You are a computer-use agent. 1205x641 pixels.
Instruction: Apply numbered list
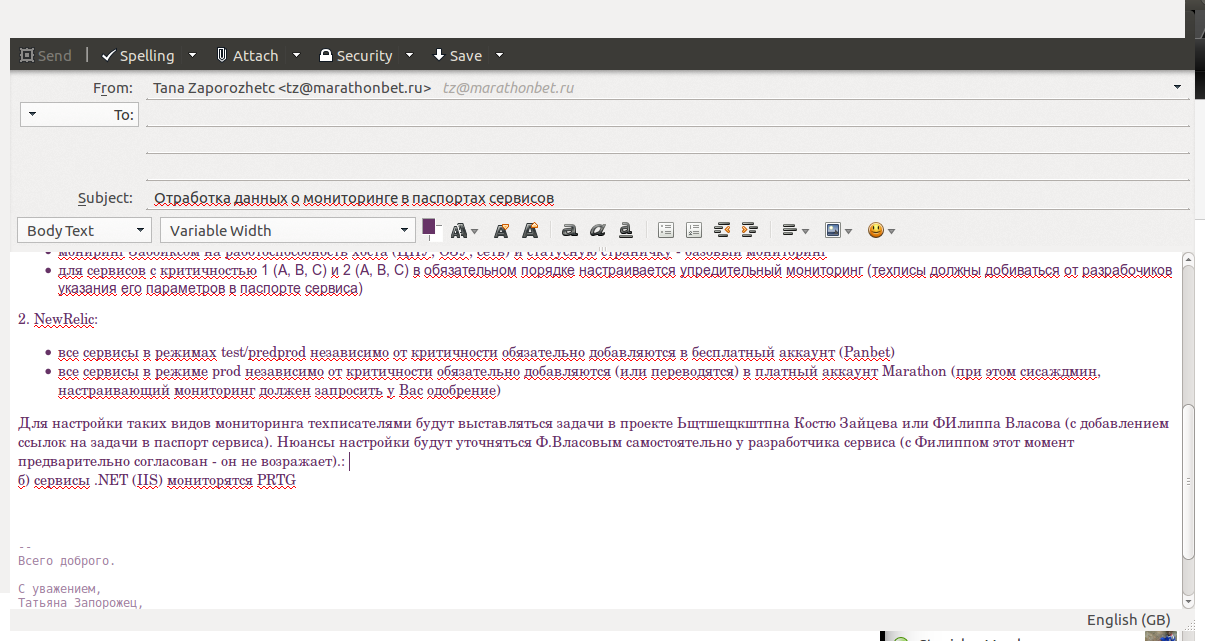(x=694, y=230)
